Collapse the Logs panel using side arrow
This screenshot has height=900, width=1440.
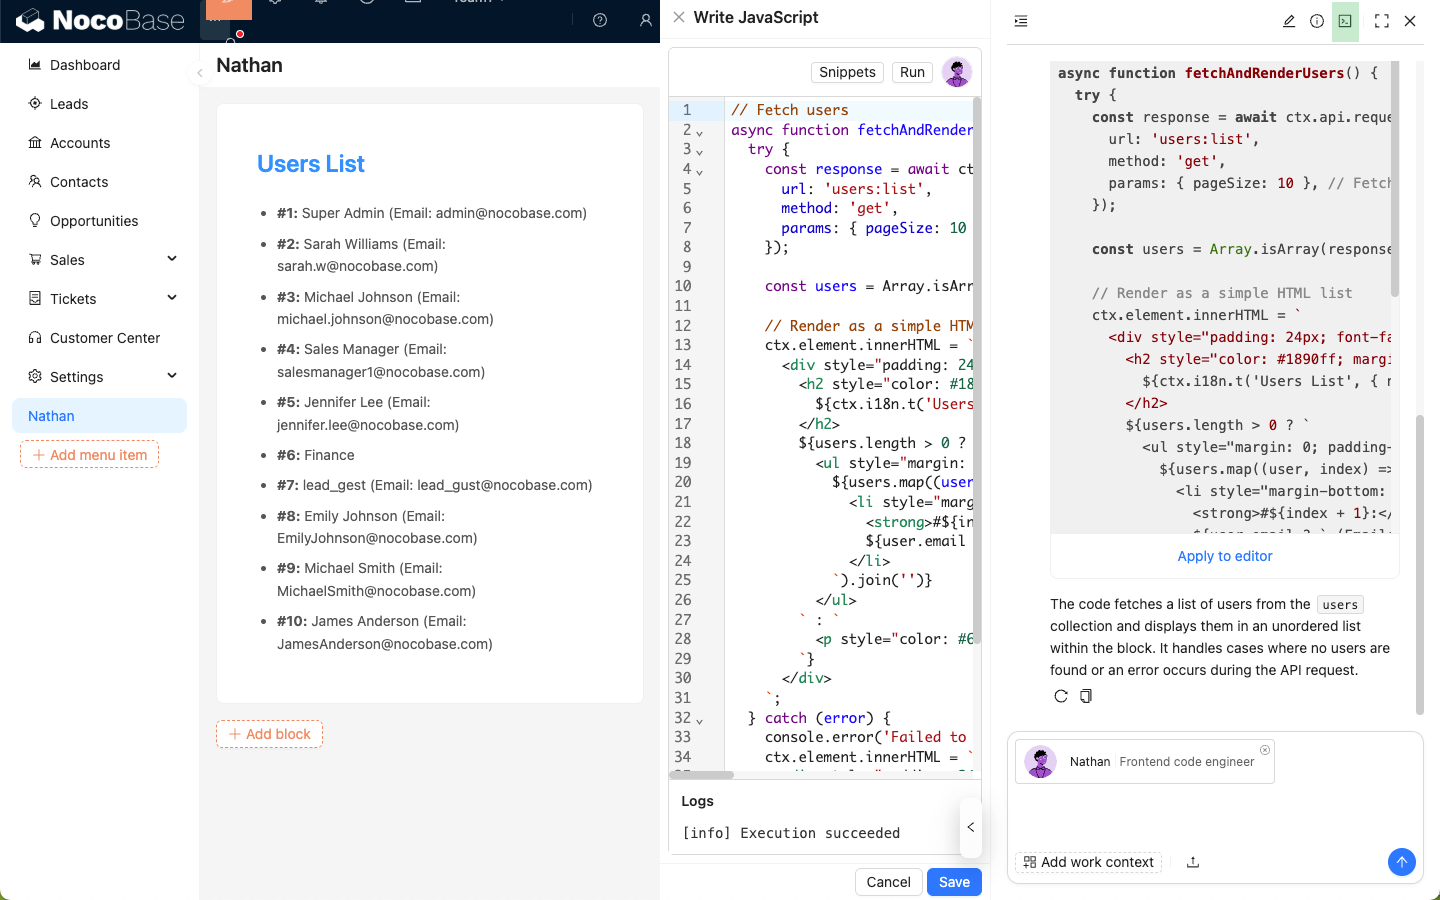(970, 827)
